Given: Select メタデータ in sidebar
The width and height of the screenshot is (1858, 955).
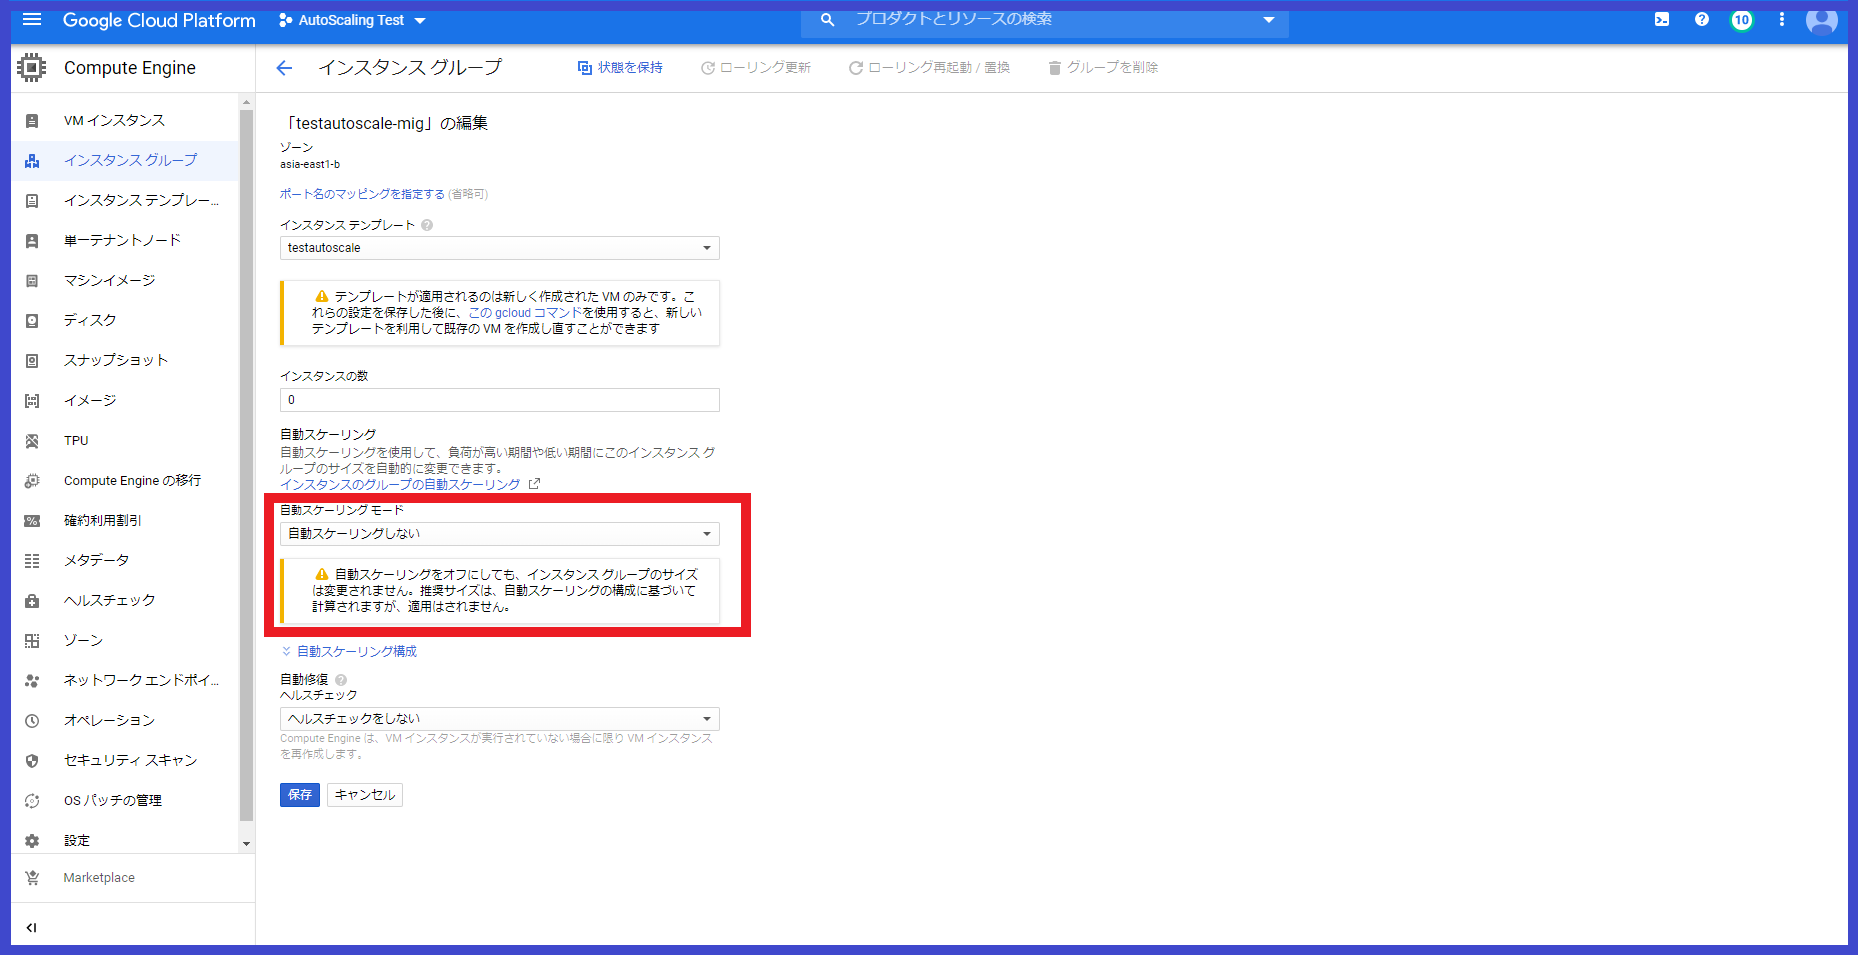Looking at the screenshot, I should (x=97, y=561).
